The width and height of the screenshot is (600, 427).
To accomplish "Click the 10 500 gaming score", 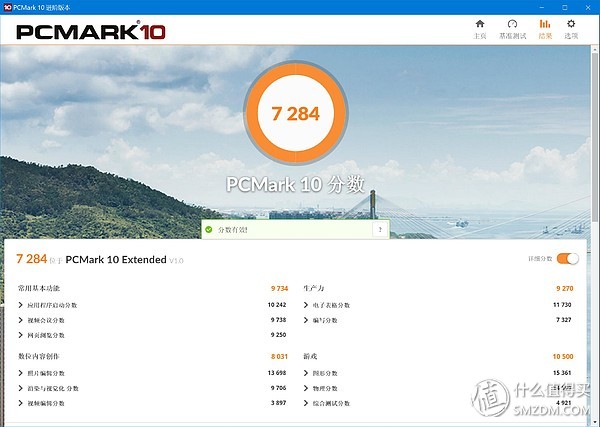I will [563, 357].
